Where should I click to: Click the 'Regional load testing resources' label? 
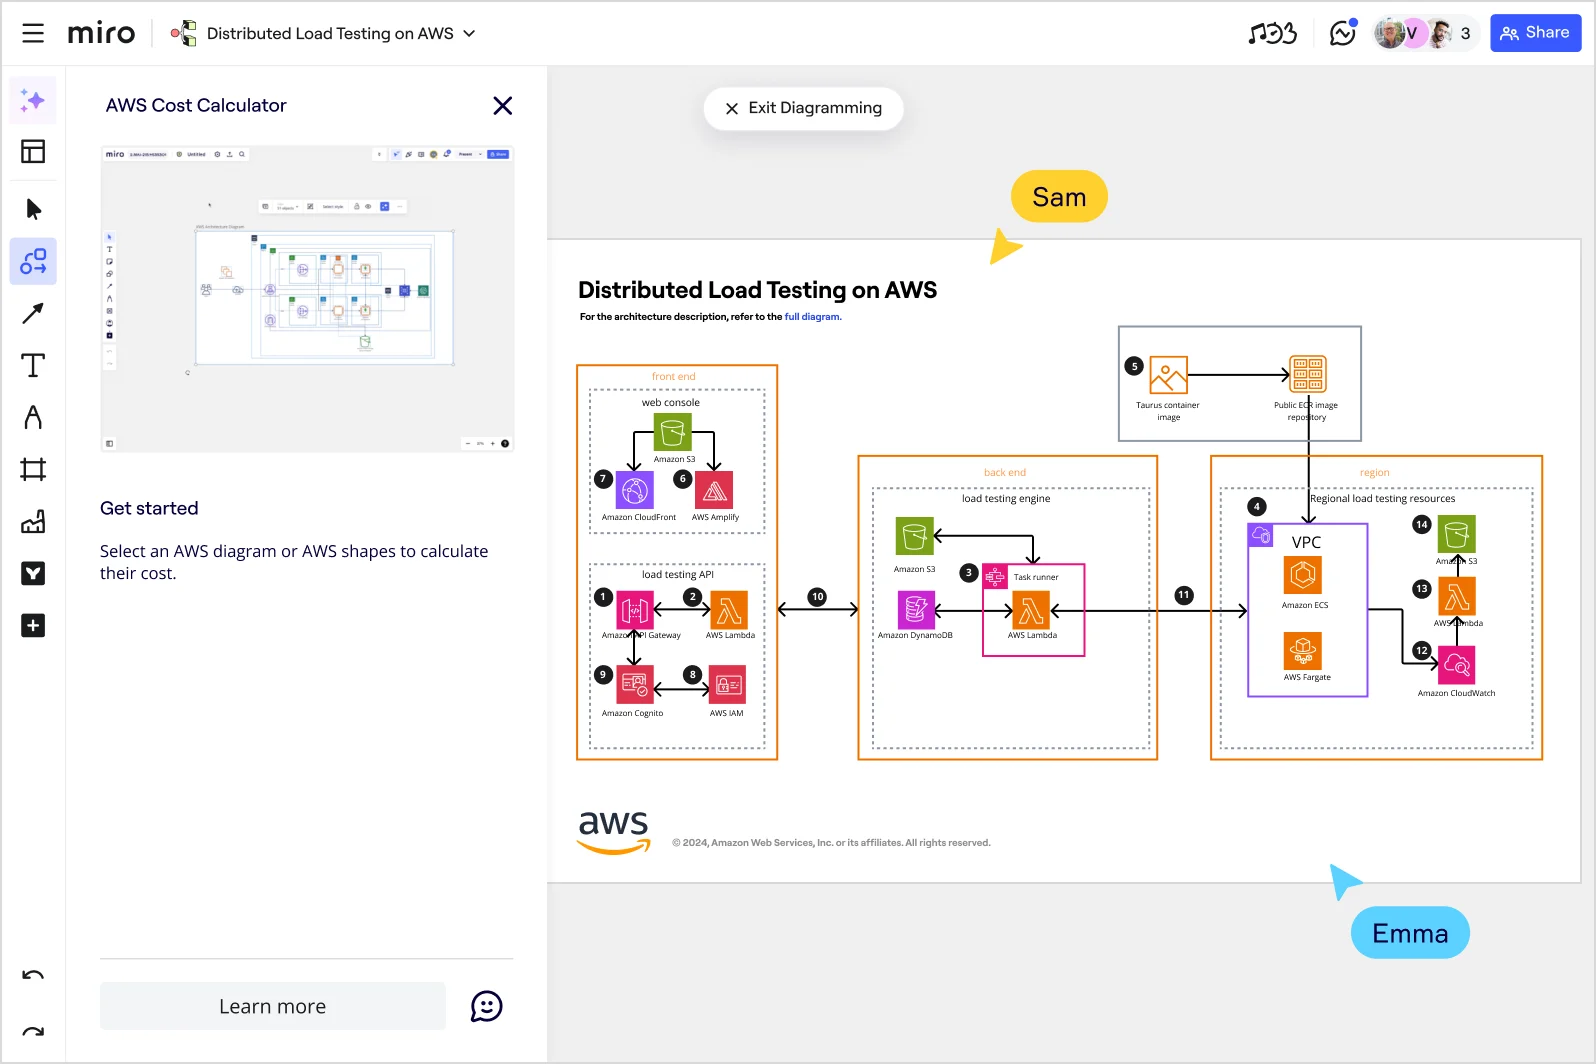[1383, 499]
